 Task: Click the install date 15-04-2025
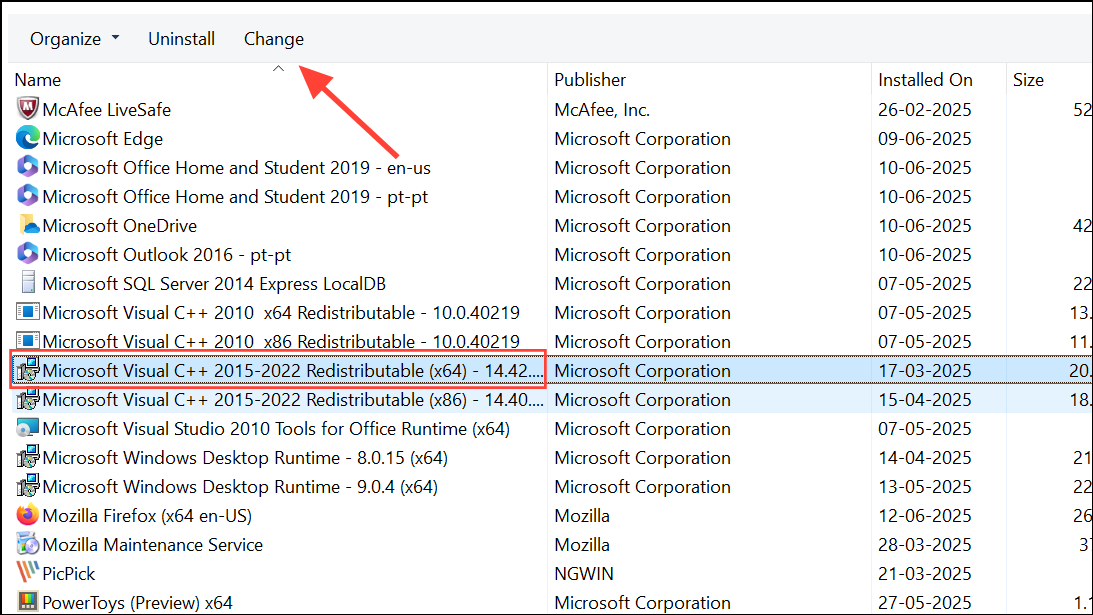(924, 400)
